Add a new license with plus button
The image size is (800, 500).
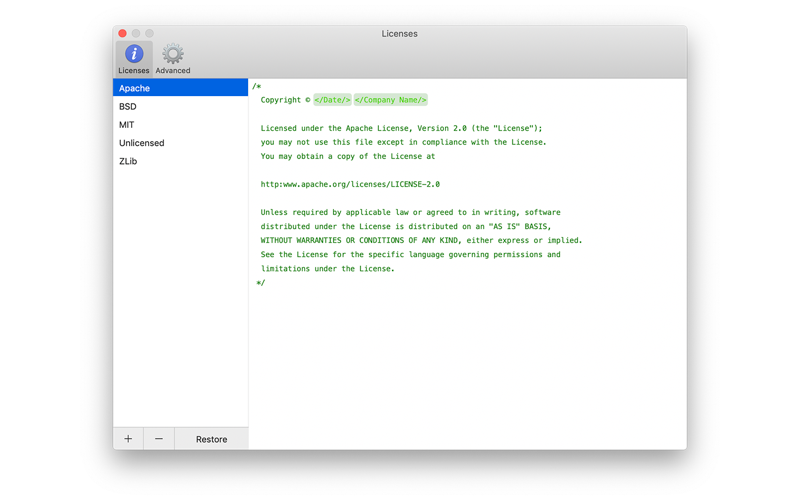point(128,439)
